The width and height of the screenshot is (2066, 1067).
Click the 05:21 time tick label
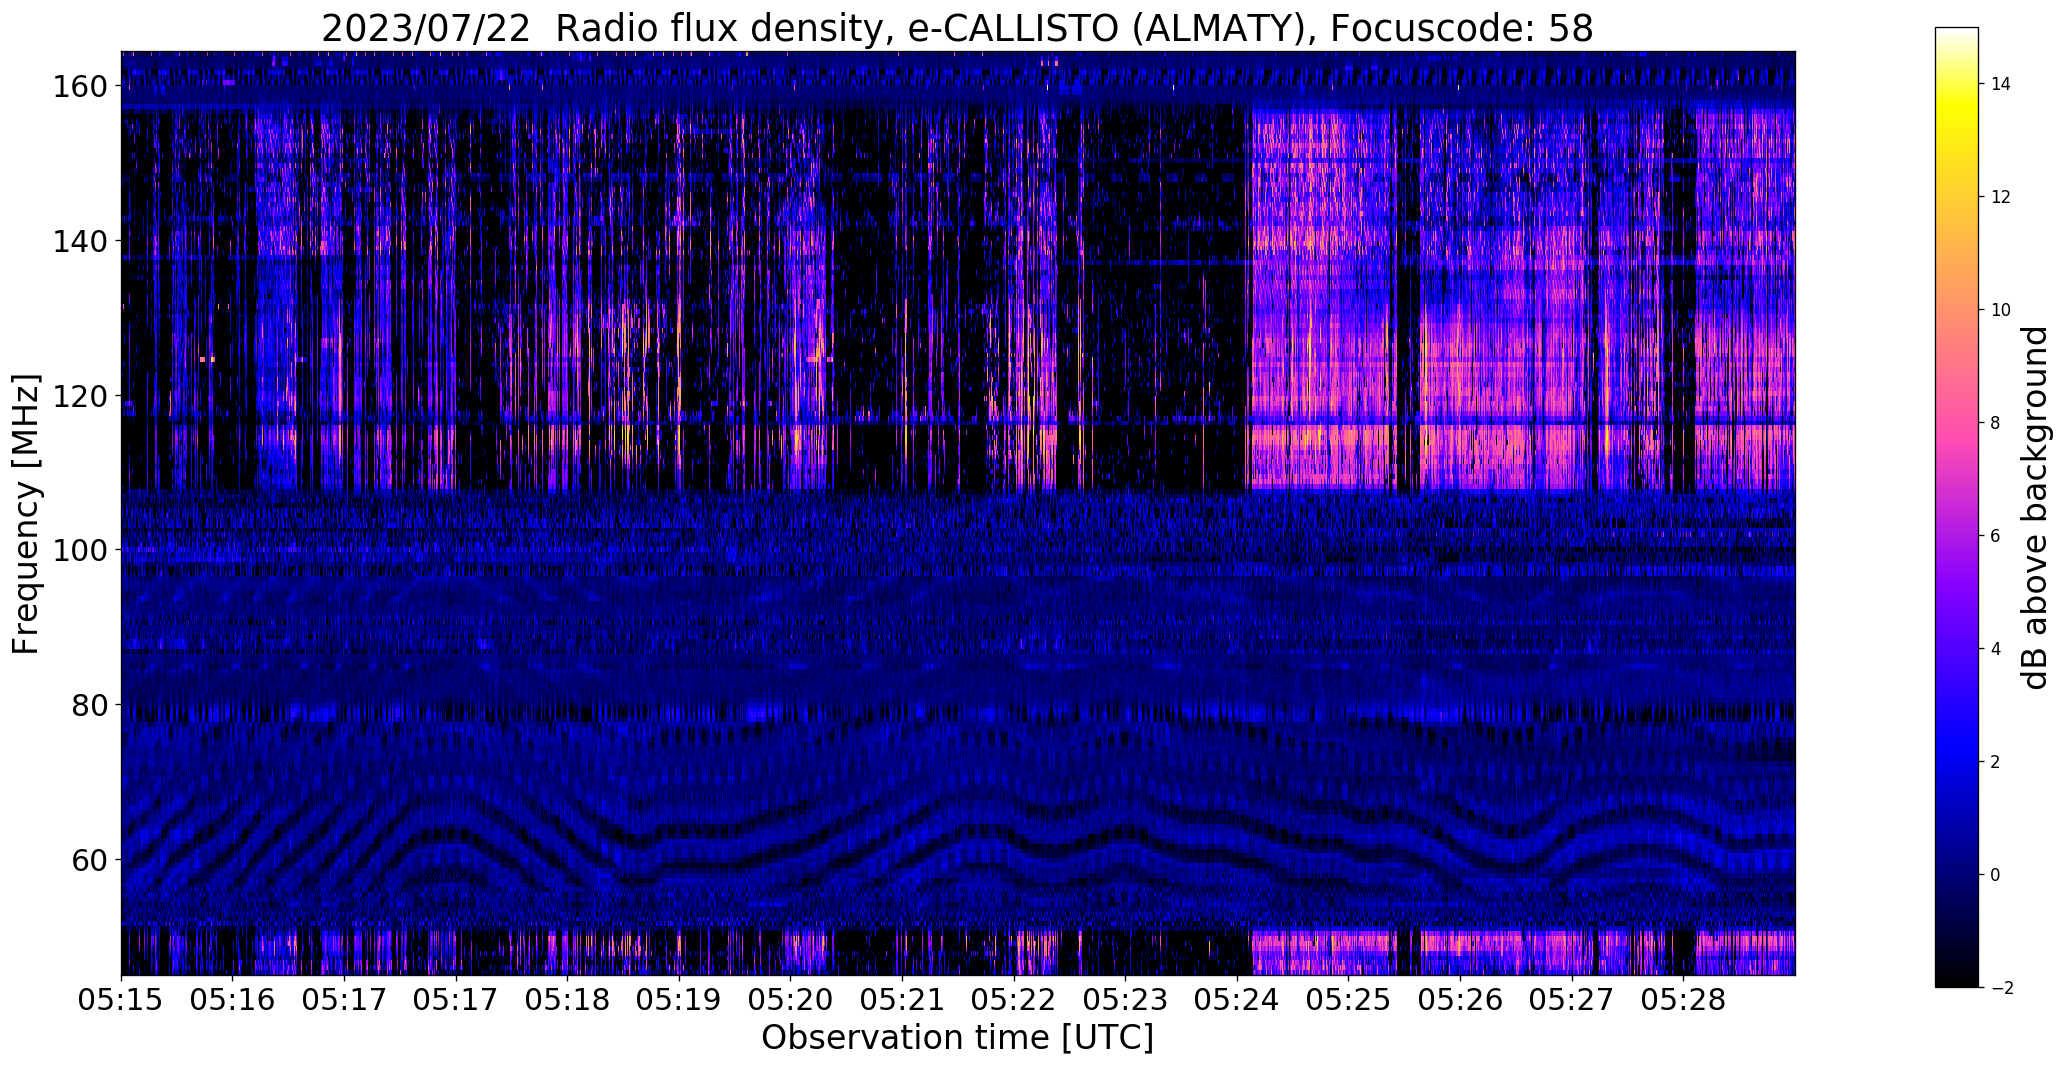tap(902, 1000)
